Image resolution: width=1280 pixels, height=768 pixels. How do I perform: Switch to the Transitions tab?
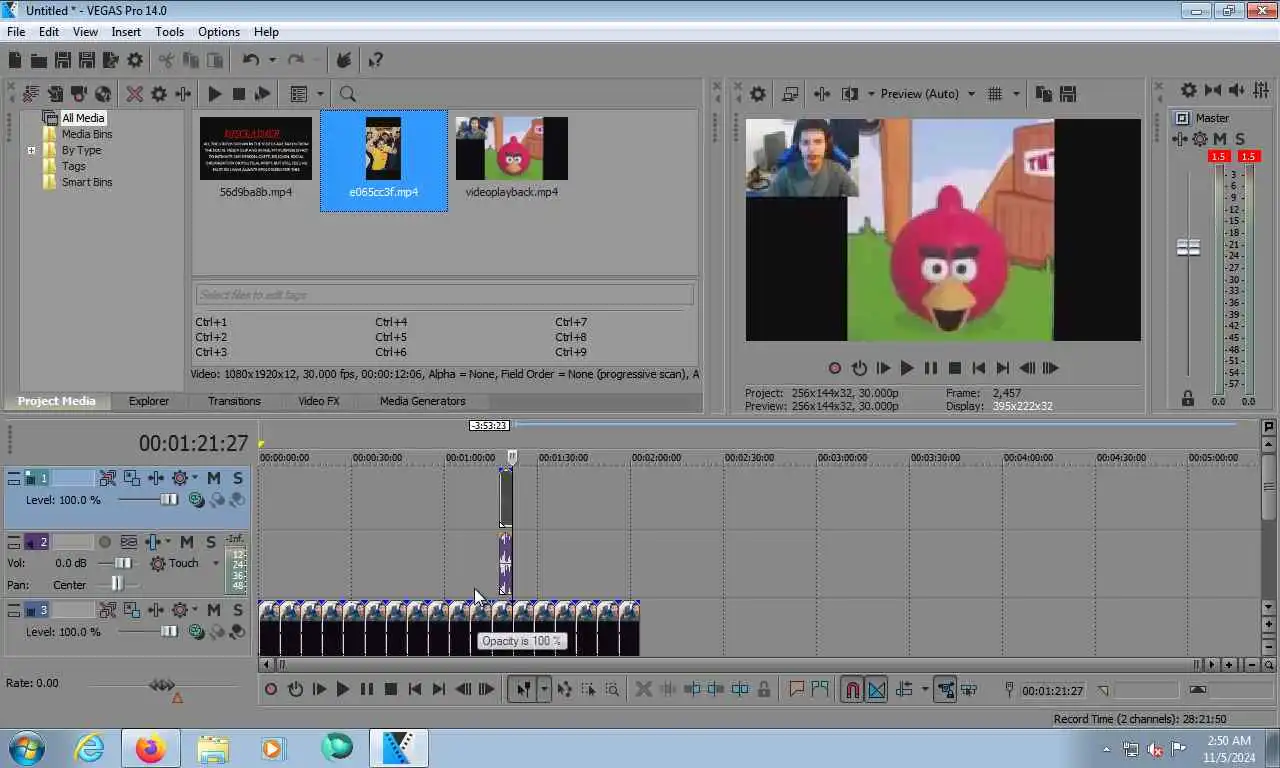[234, 401]
